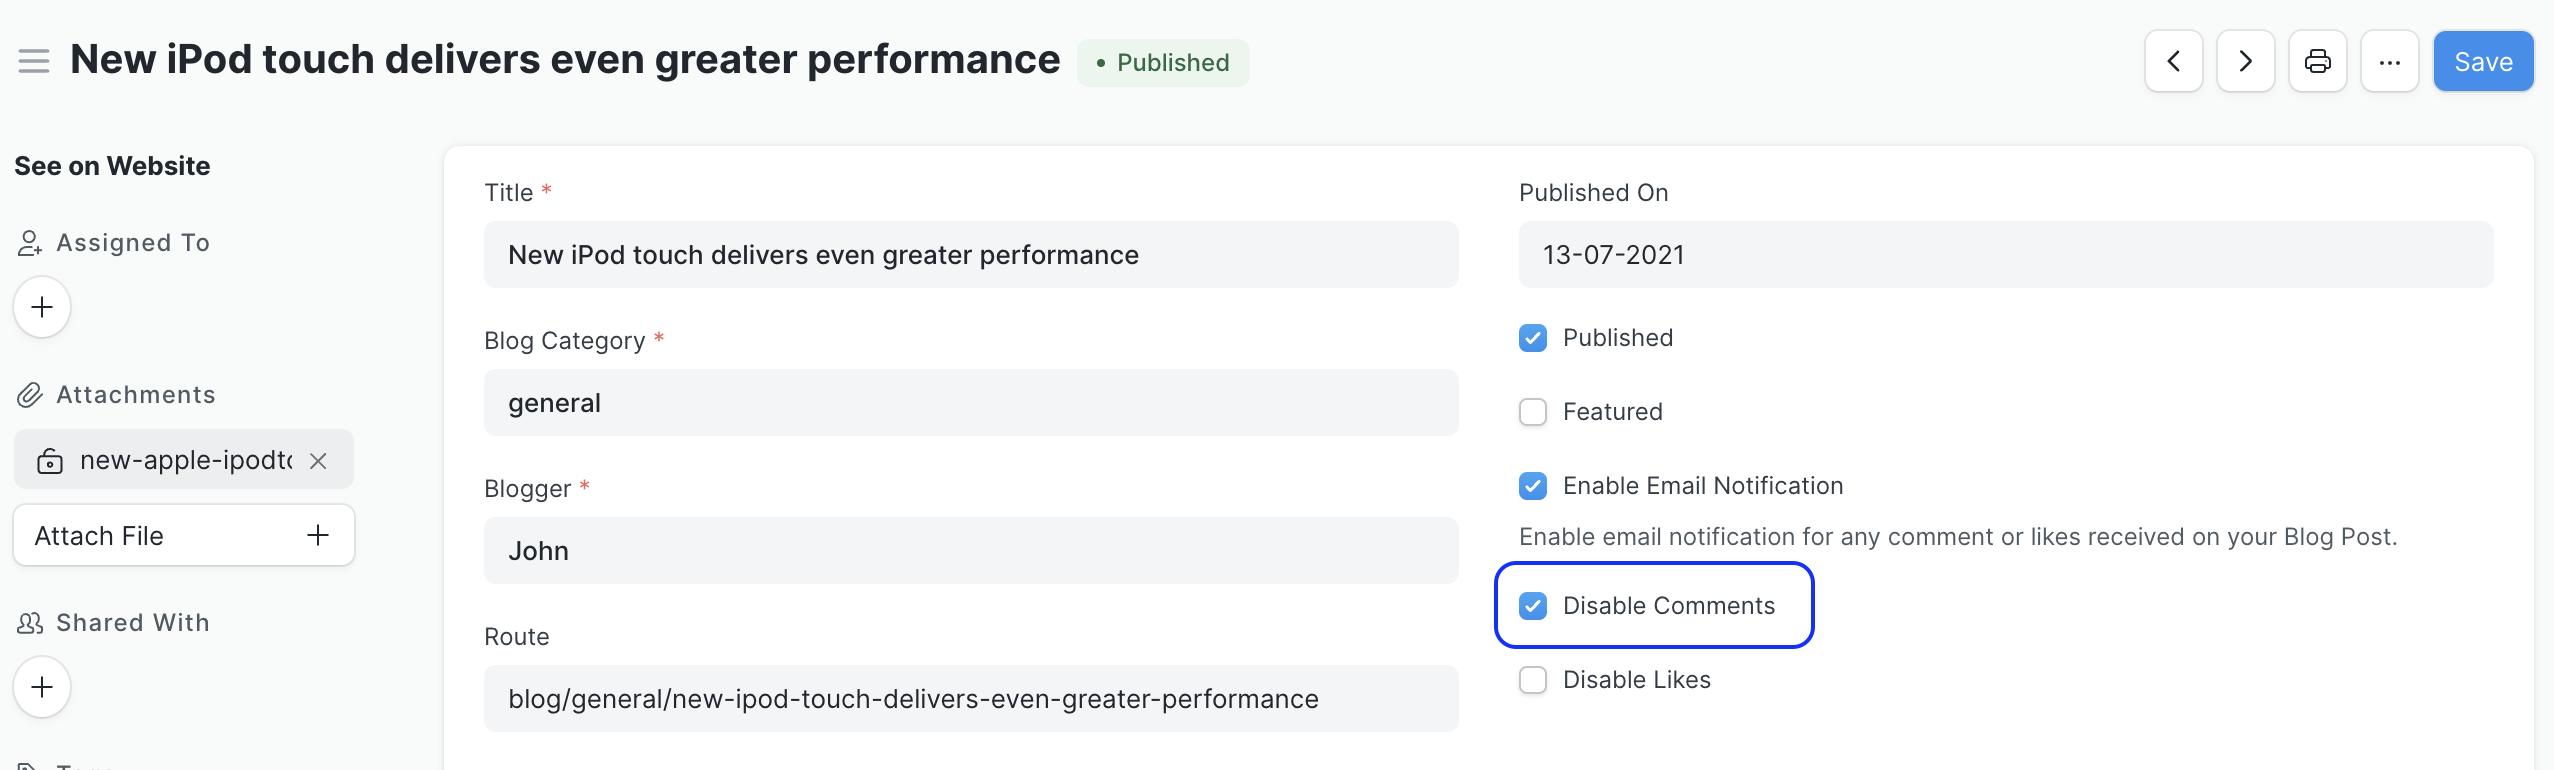Print this blog post
Screen dimensions: 2554x770
[2318, 61]
